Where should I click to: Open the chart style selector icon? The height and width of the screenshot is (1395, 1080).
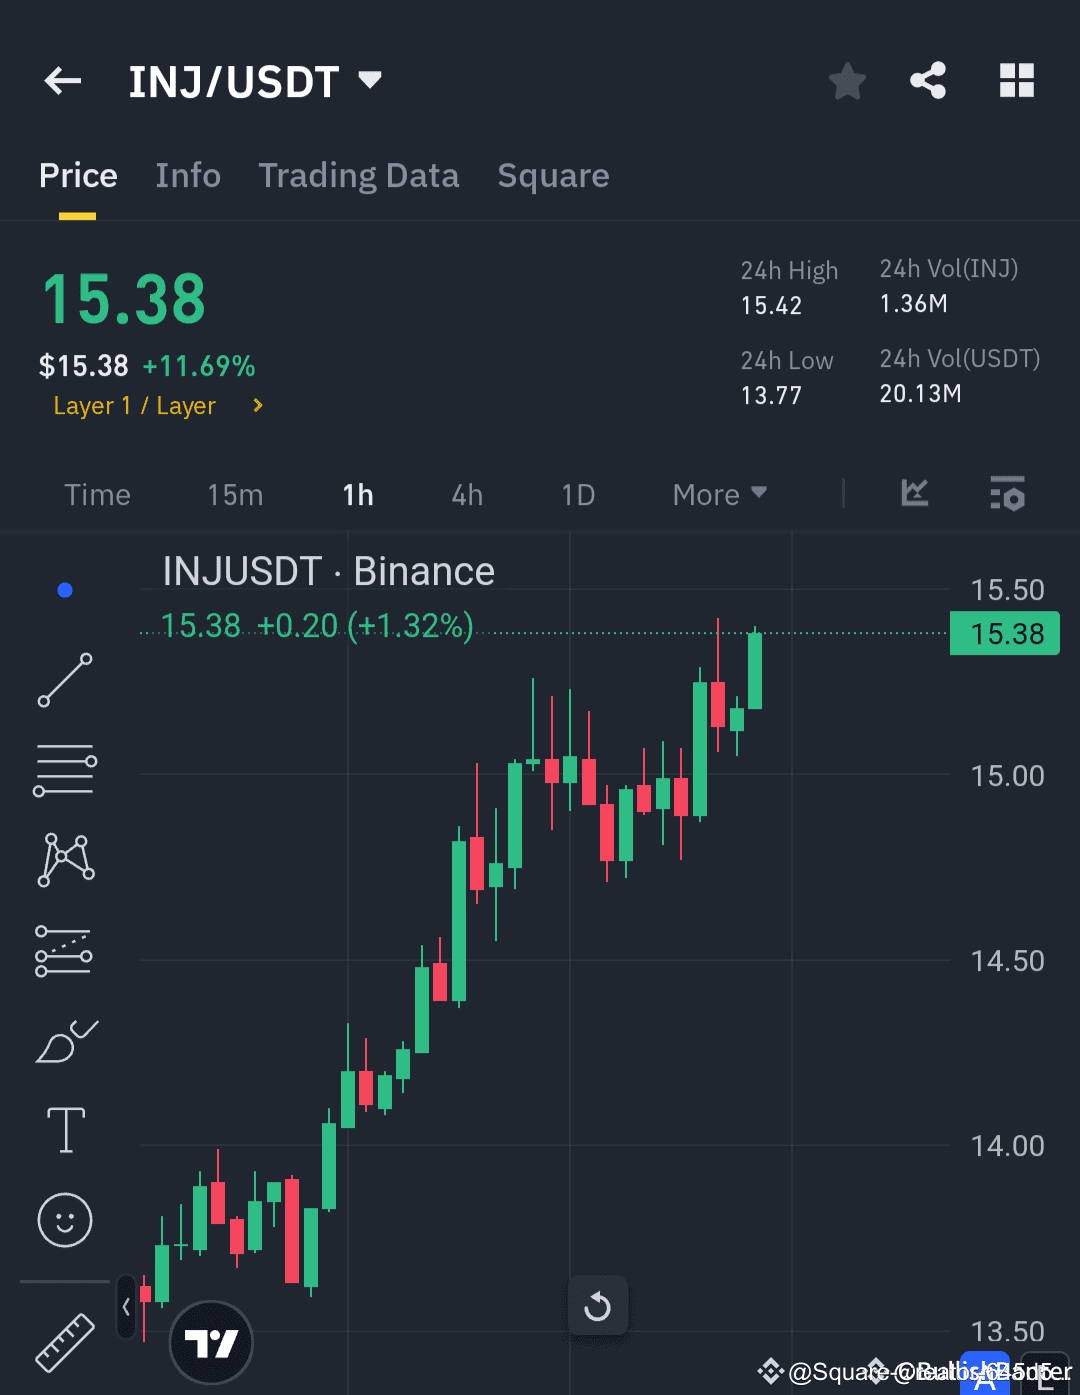tap(914, 493)
